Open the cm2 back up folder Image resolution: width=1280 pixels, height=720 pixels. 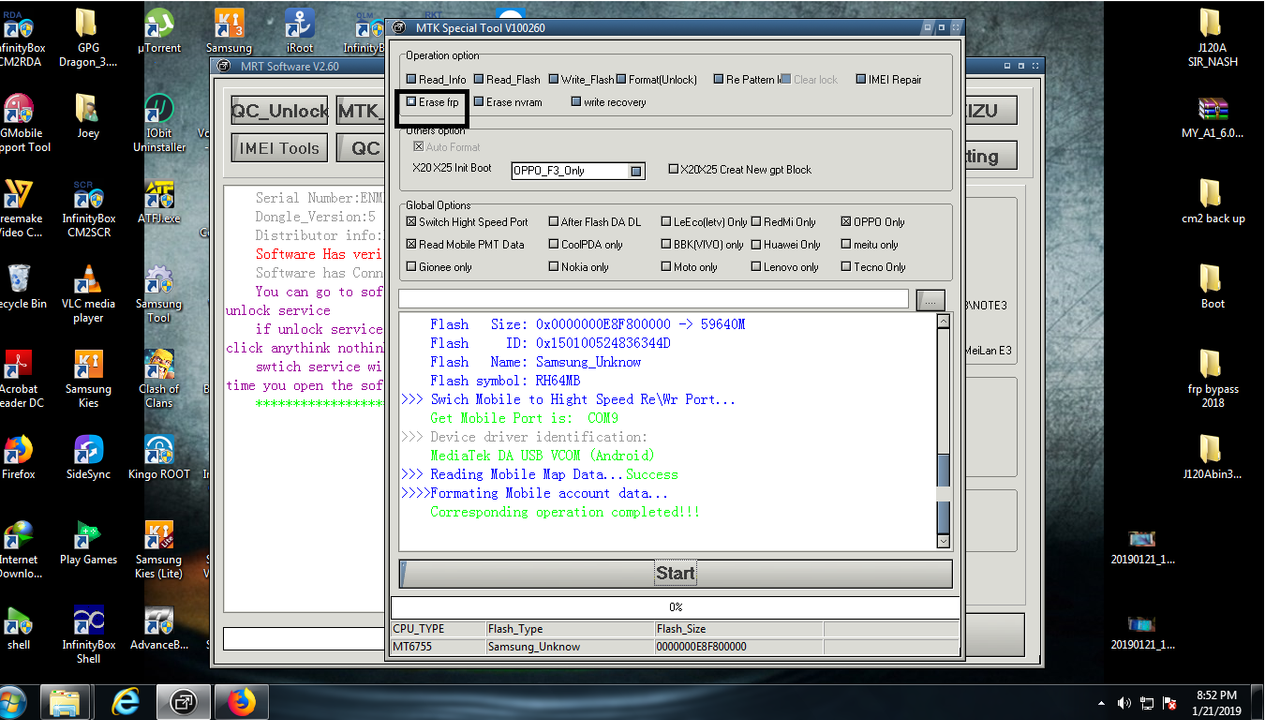[x=1211, y=201]
